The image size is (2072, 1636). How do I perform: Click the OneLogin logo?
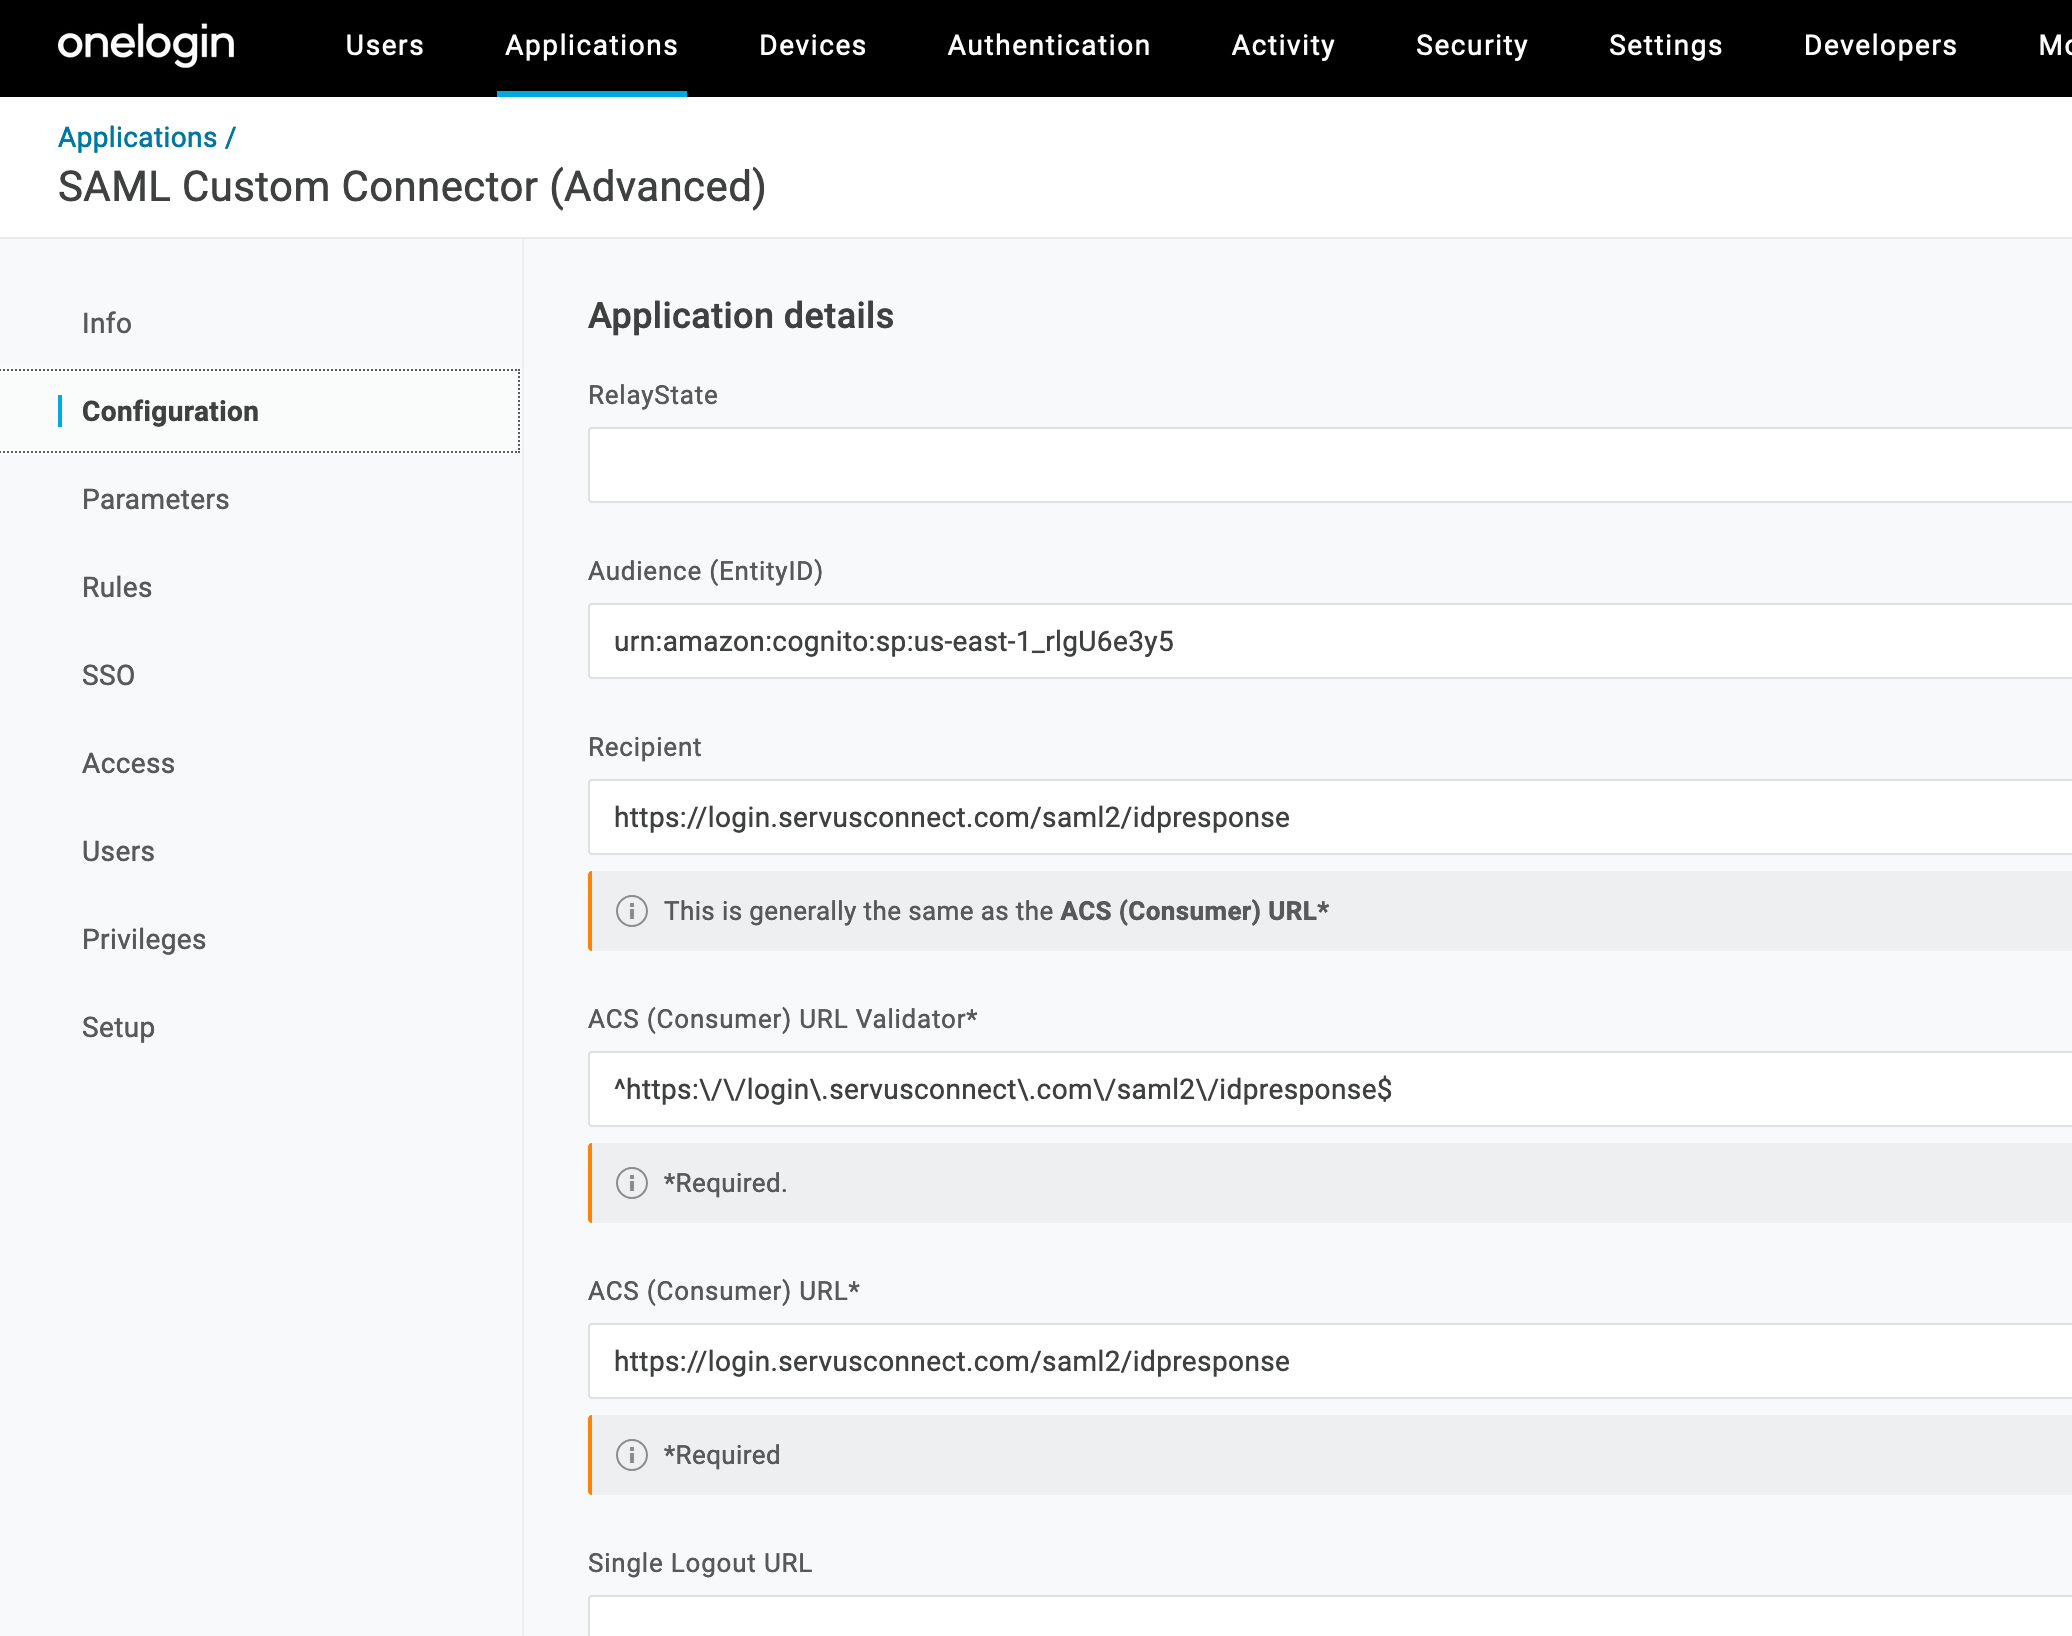tap(146, 44)
